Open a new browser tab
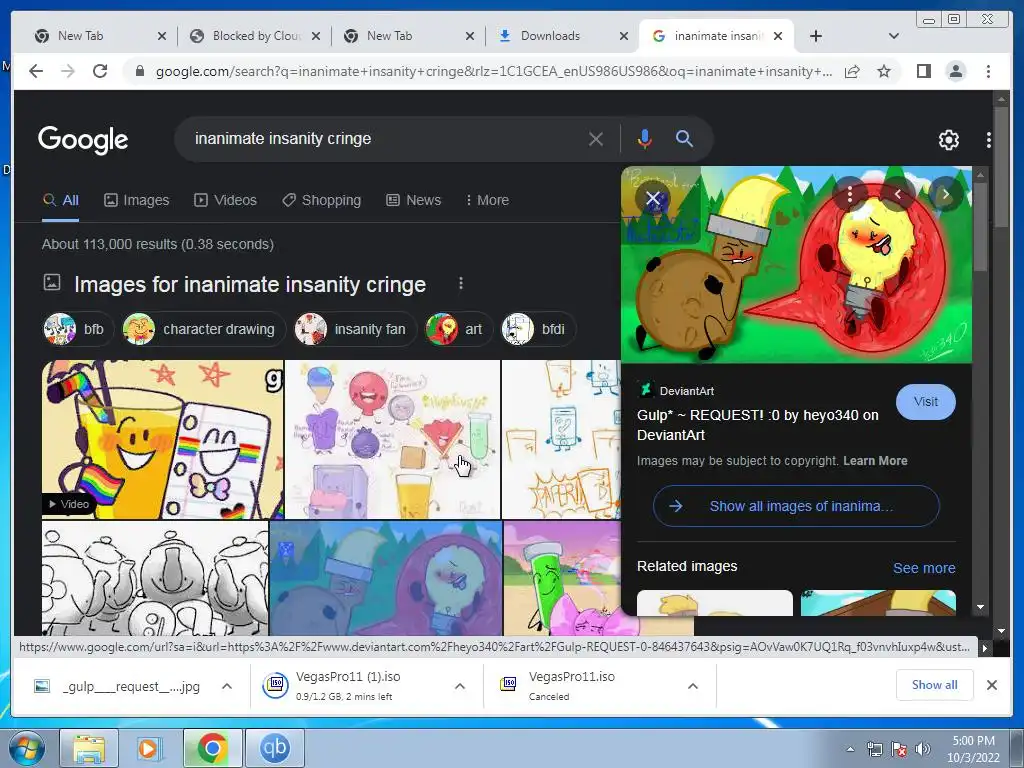This screenshot has height=768, width=1024. click(x=816, y=36)
